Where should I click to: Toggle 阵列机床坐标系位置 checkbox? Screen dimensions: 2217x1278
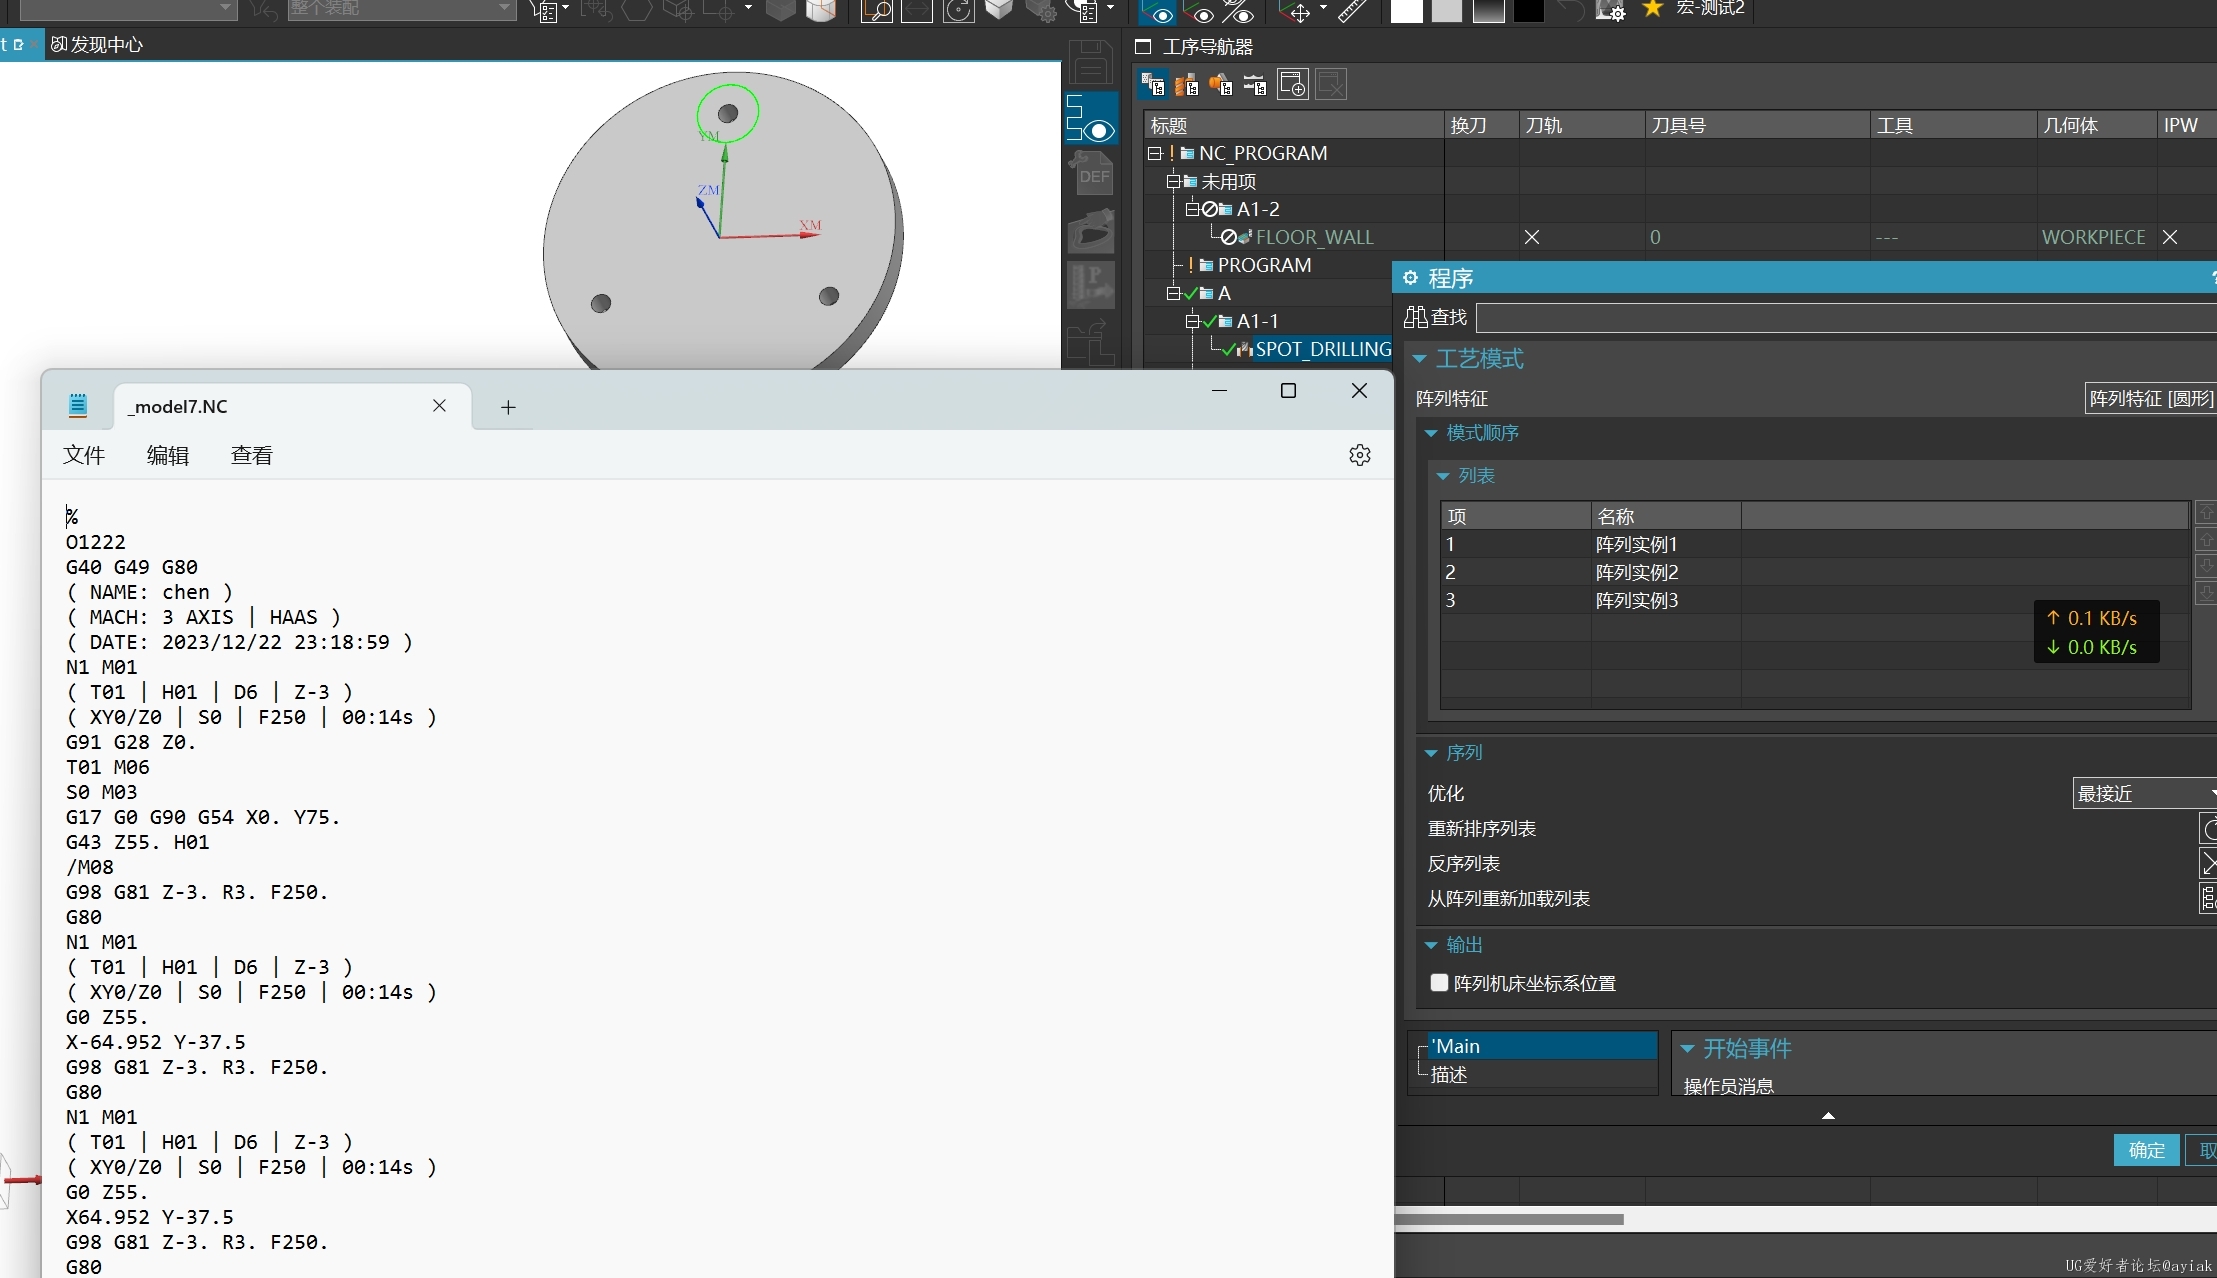click(1439, 983)
